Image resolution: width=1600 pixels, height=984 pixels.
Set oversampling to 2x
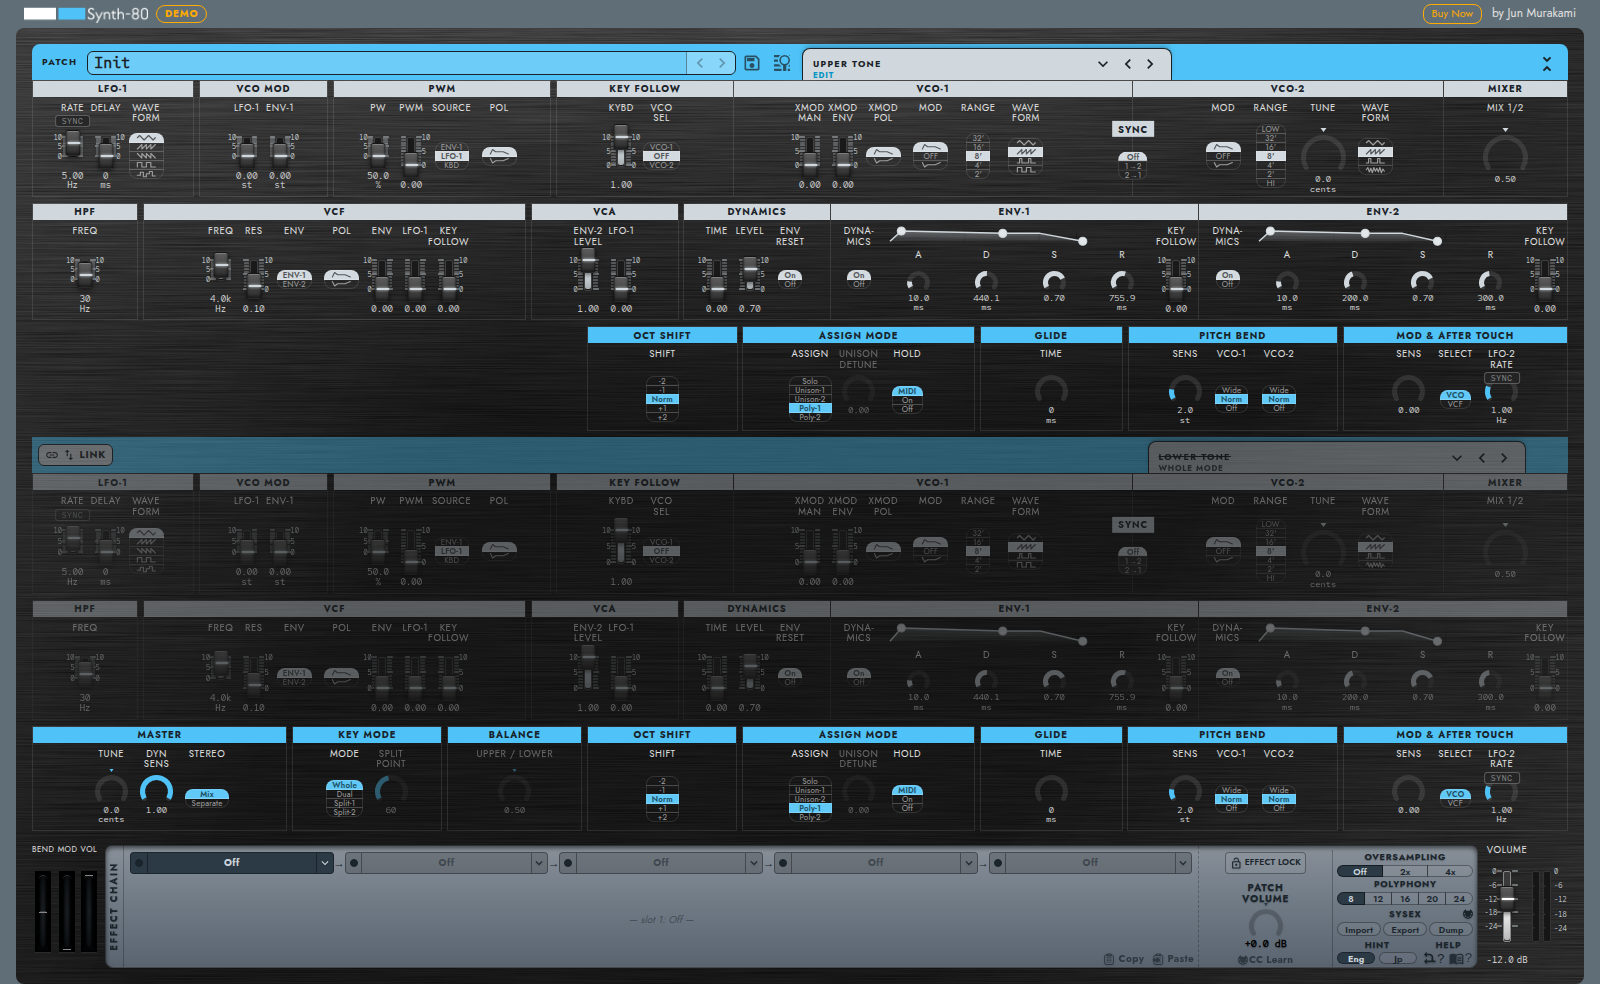(1405, 872)
